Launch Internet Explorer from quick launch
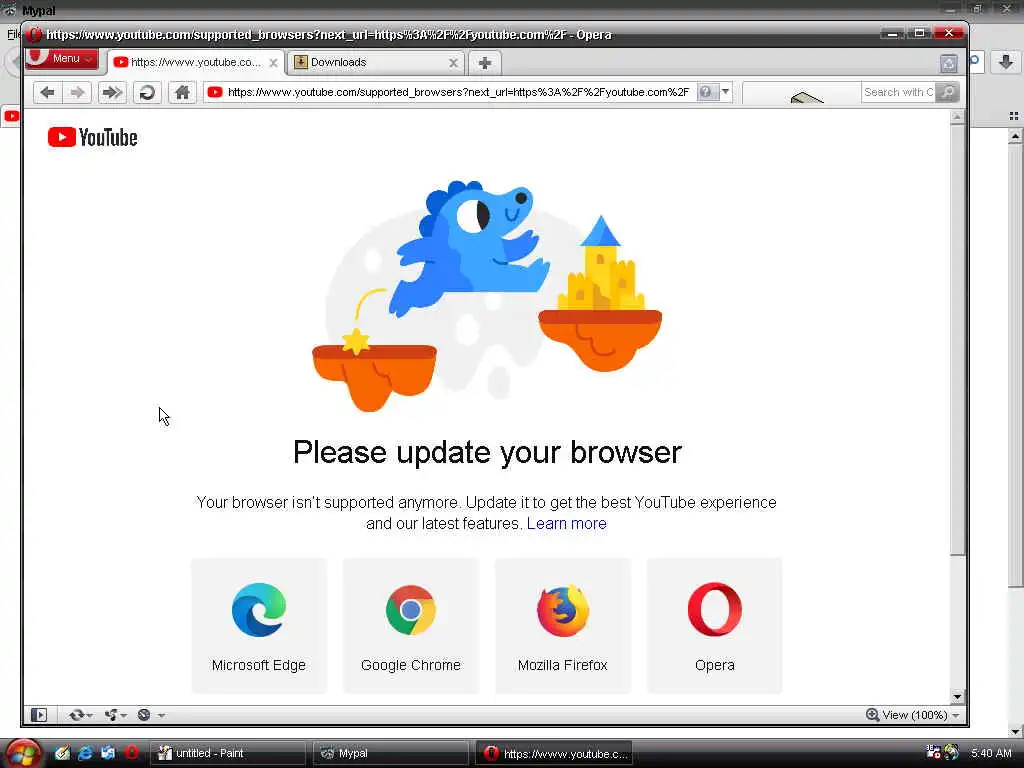The height and width of the screenshot is (768, 1024). pos(85,753)
